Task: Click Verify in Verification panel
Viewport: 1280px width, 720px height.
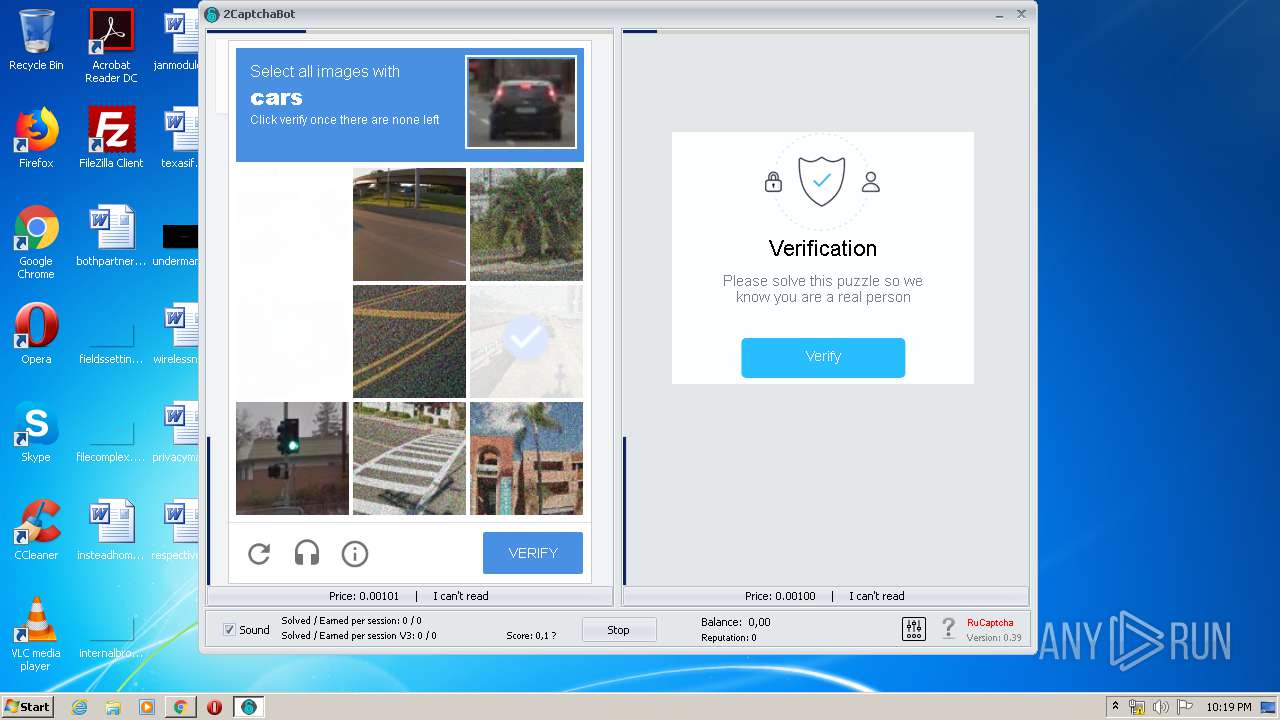Action: point(823,357)
